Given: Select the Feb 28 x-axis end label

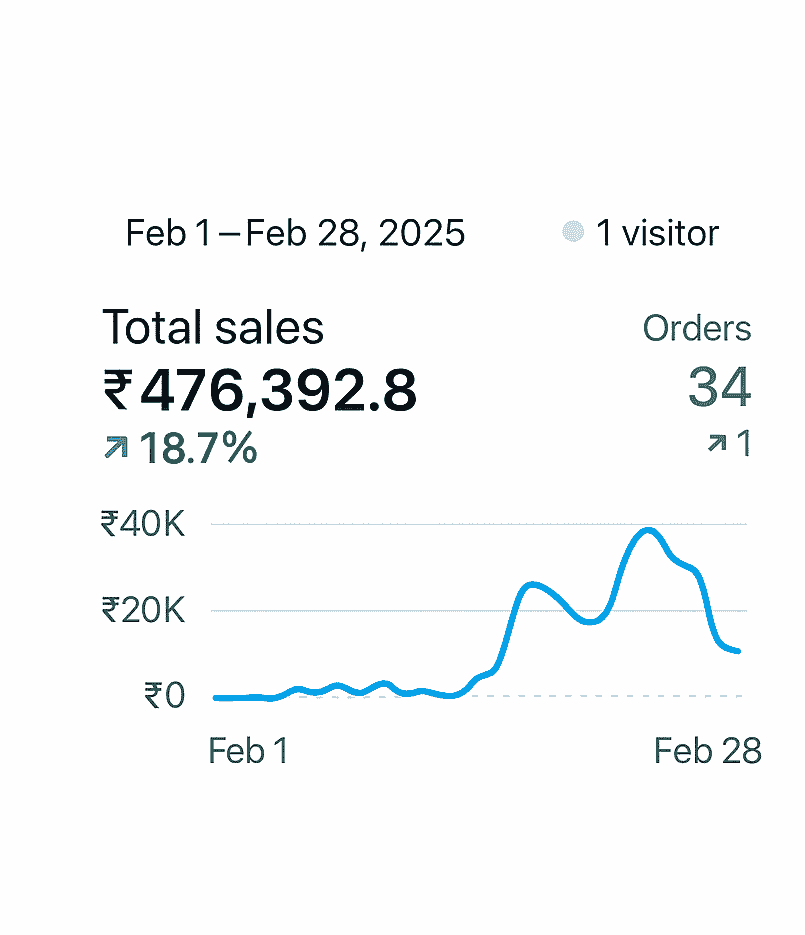Looking at the screenshot, I should click(x=707, y=751).
